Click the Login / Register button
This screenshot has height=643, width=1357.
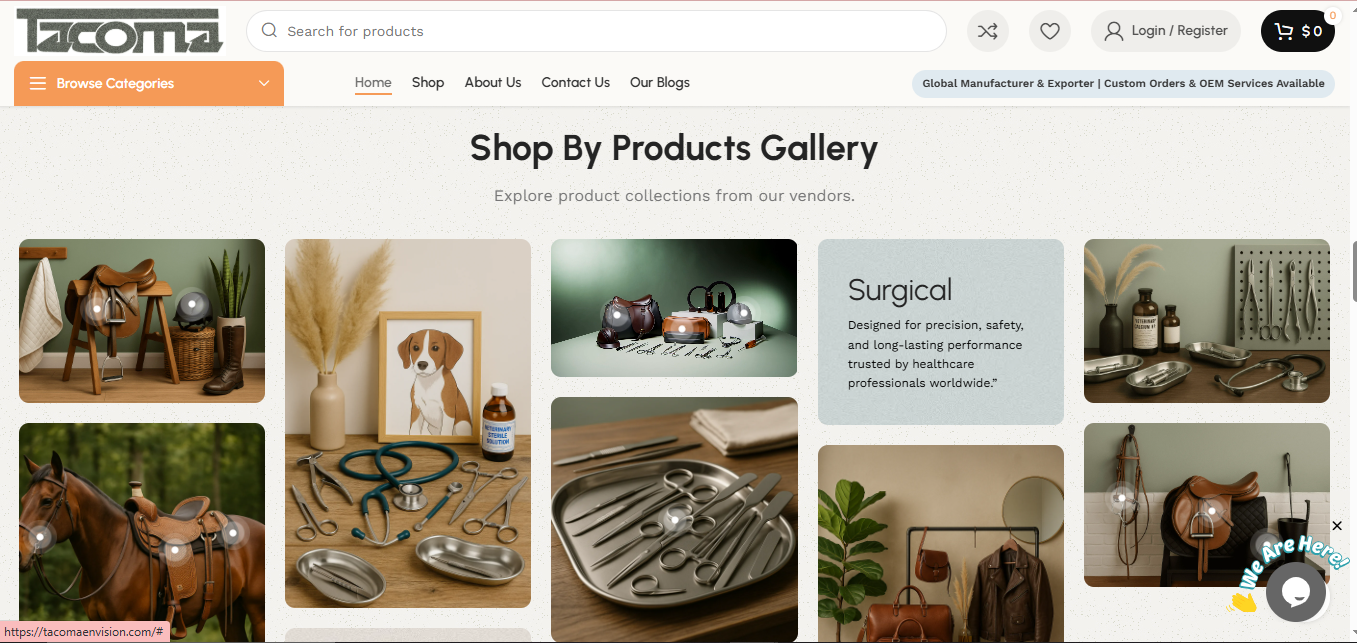[1166, 31]
